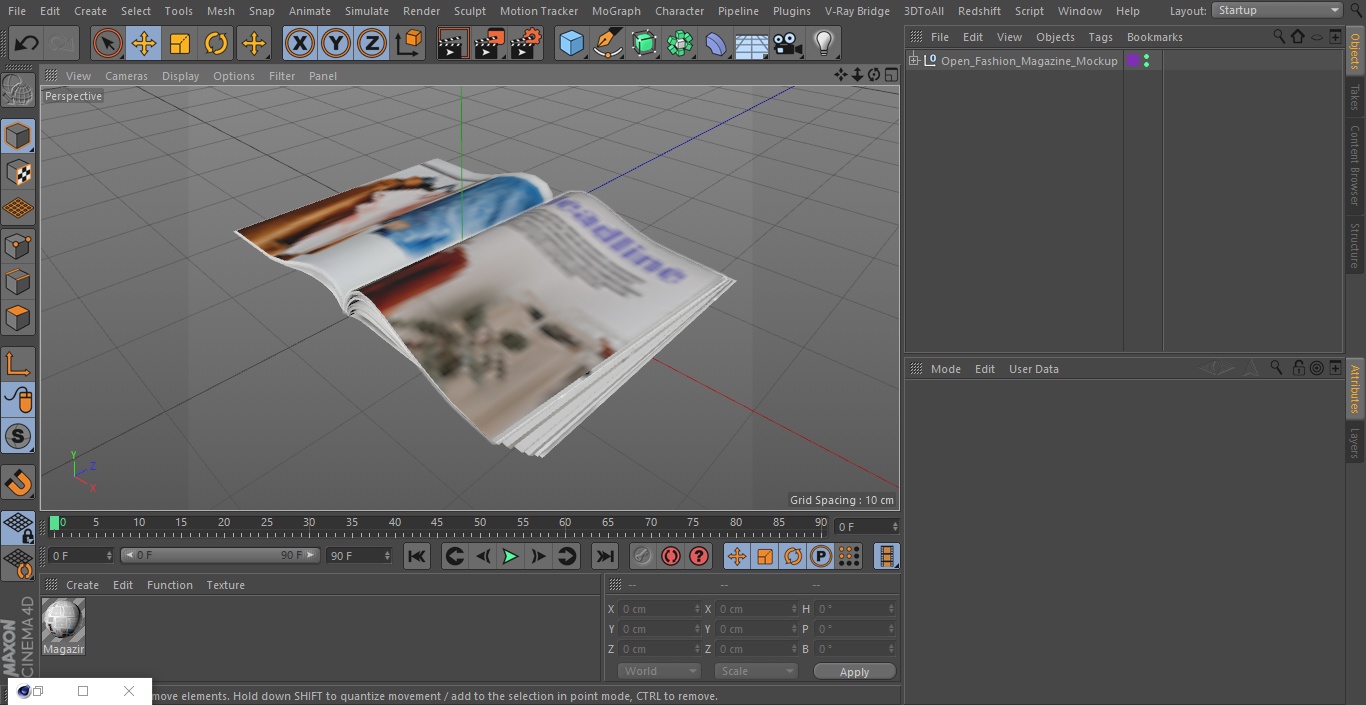Switch to Polygons mode

[18, 318]
